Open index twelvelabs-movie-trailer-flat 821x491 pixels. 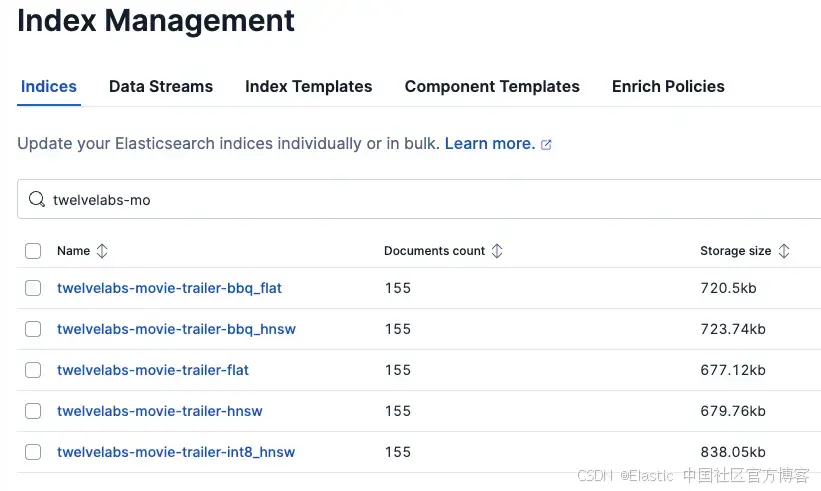point(153,370)
